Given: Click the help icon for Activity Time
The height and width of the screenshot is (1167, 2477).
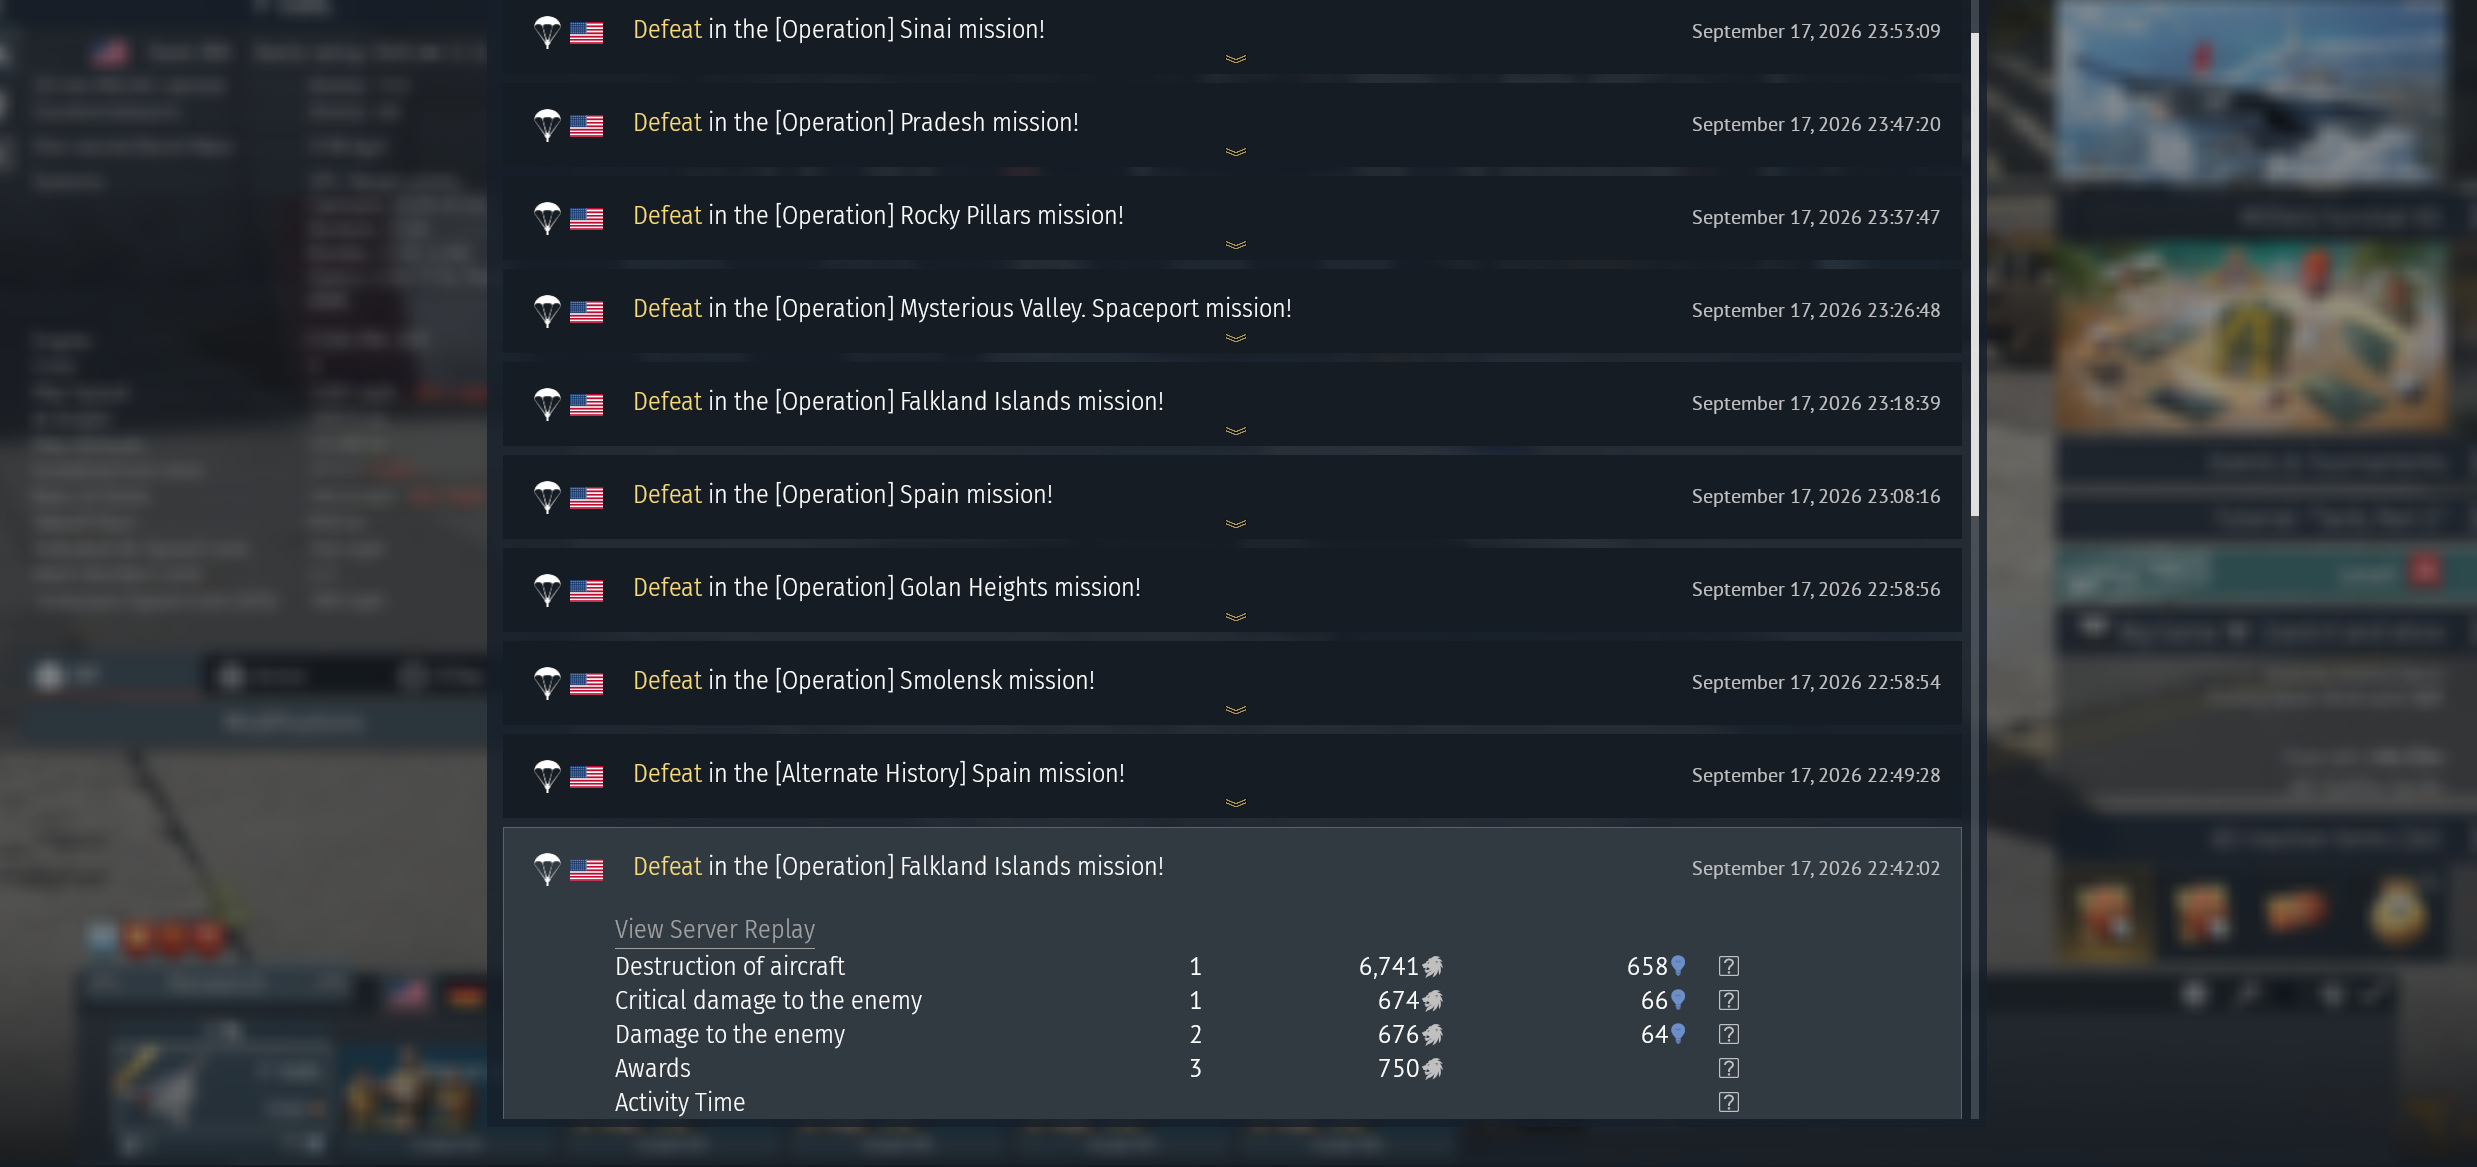Looking at the screenshot, I should [x=1728, y=1102].
